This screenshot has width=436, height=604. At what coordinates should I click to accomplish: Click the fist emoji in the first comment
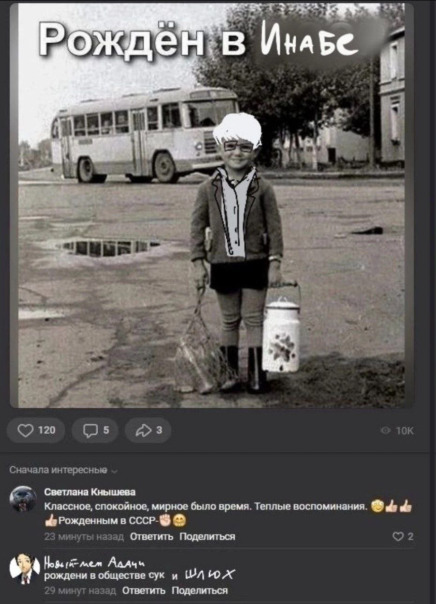pos(165,521)
